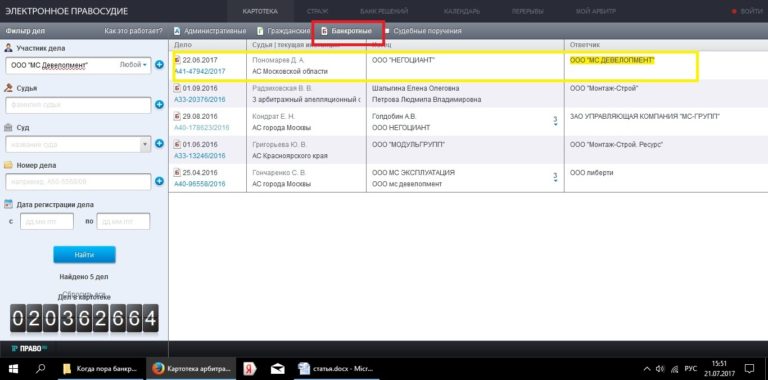The image size is (768, 380).
Task: Add another participant with plus icon
Action: (x=159, y=65)
